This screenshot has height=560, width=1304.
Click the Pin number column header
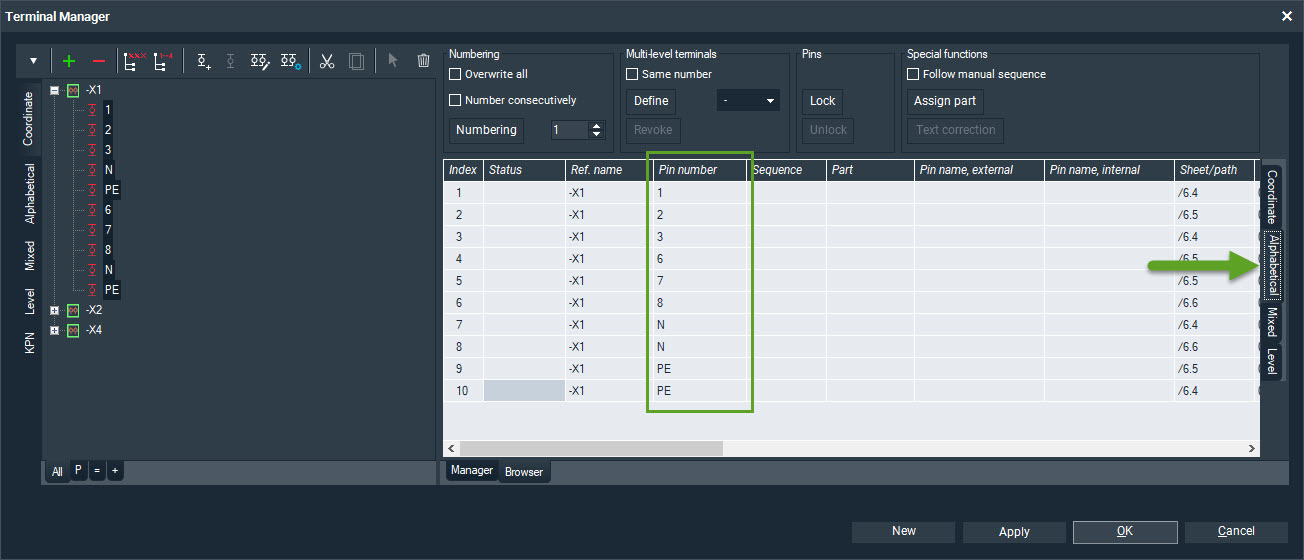698,170
